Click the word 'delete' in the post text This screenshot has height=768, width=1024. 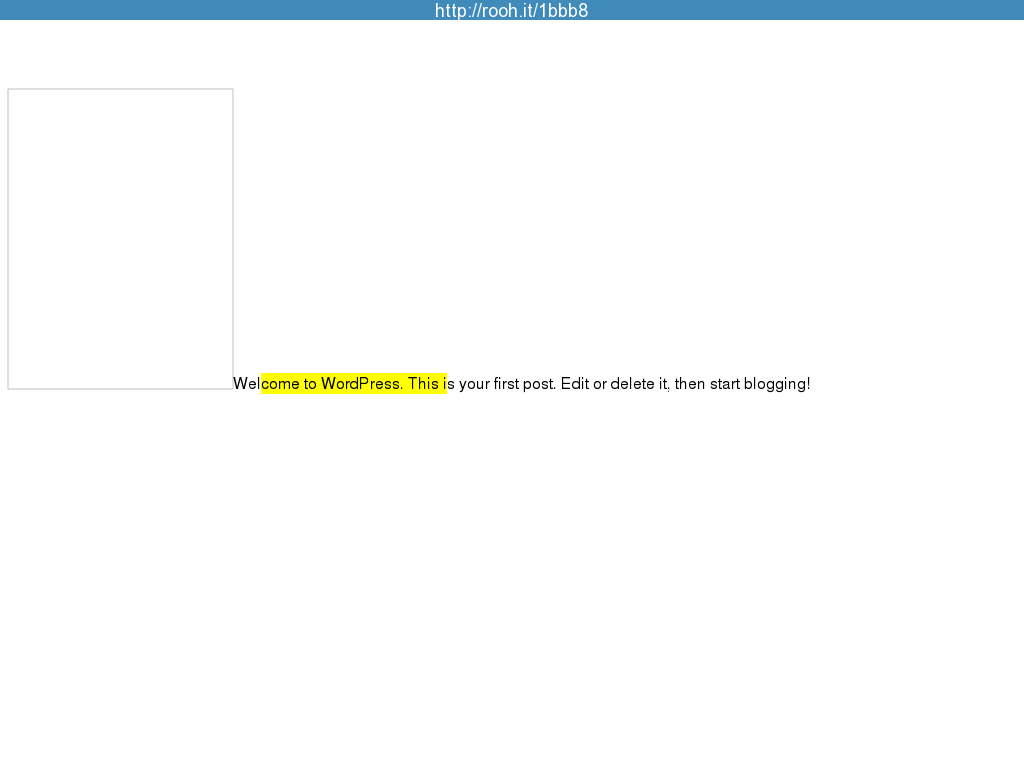pyautogui.click(x=632, y=384)
